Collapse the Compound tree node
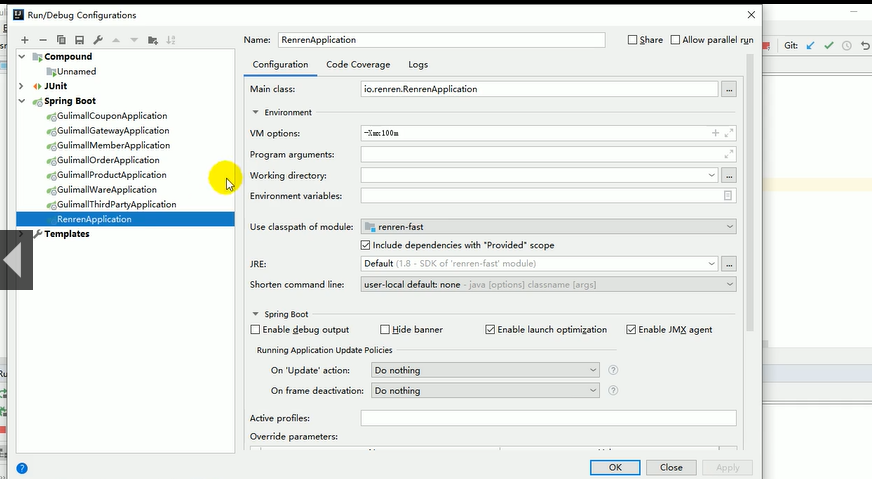 tap(22, 56)
